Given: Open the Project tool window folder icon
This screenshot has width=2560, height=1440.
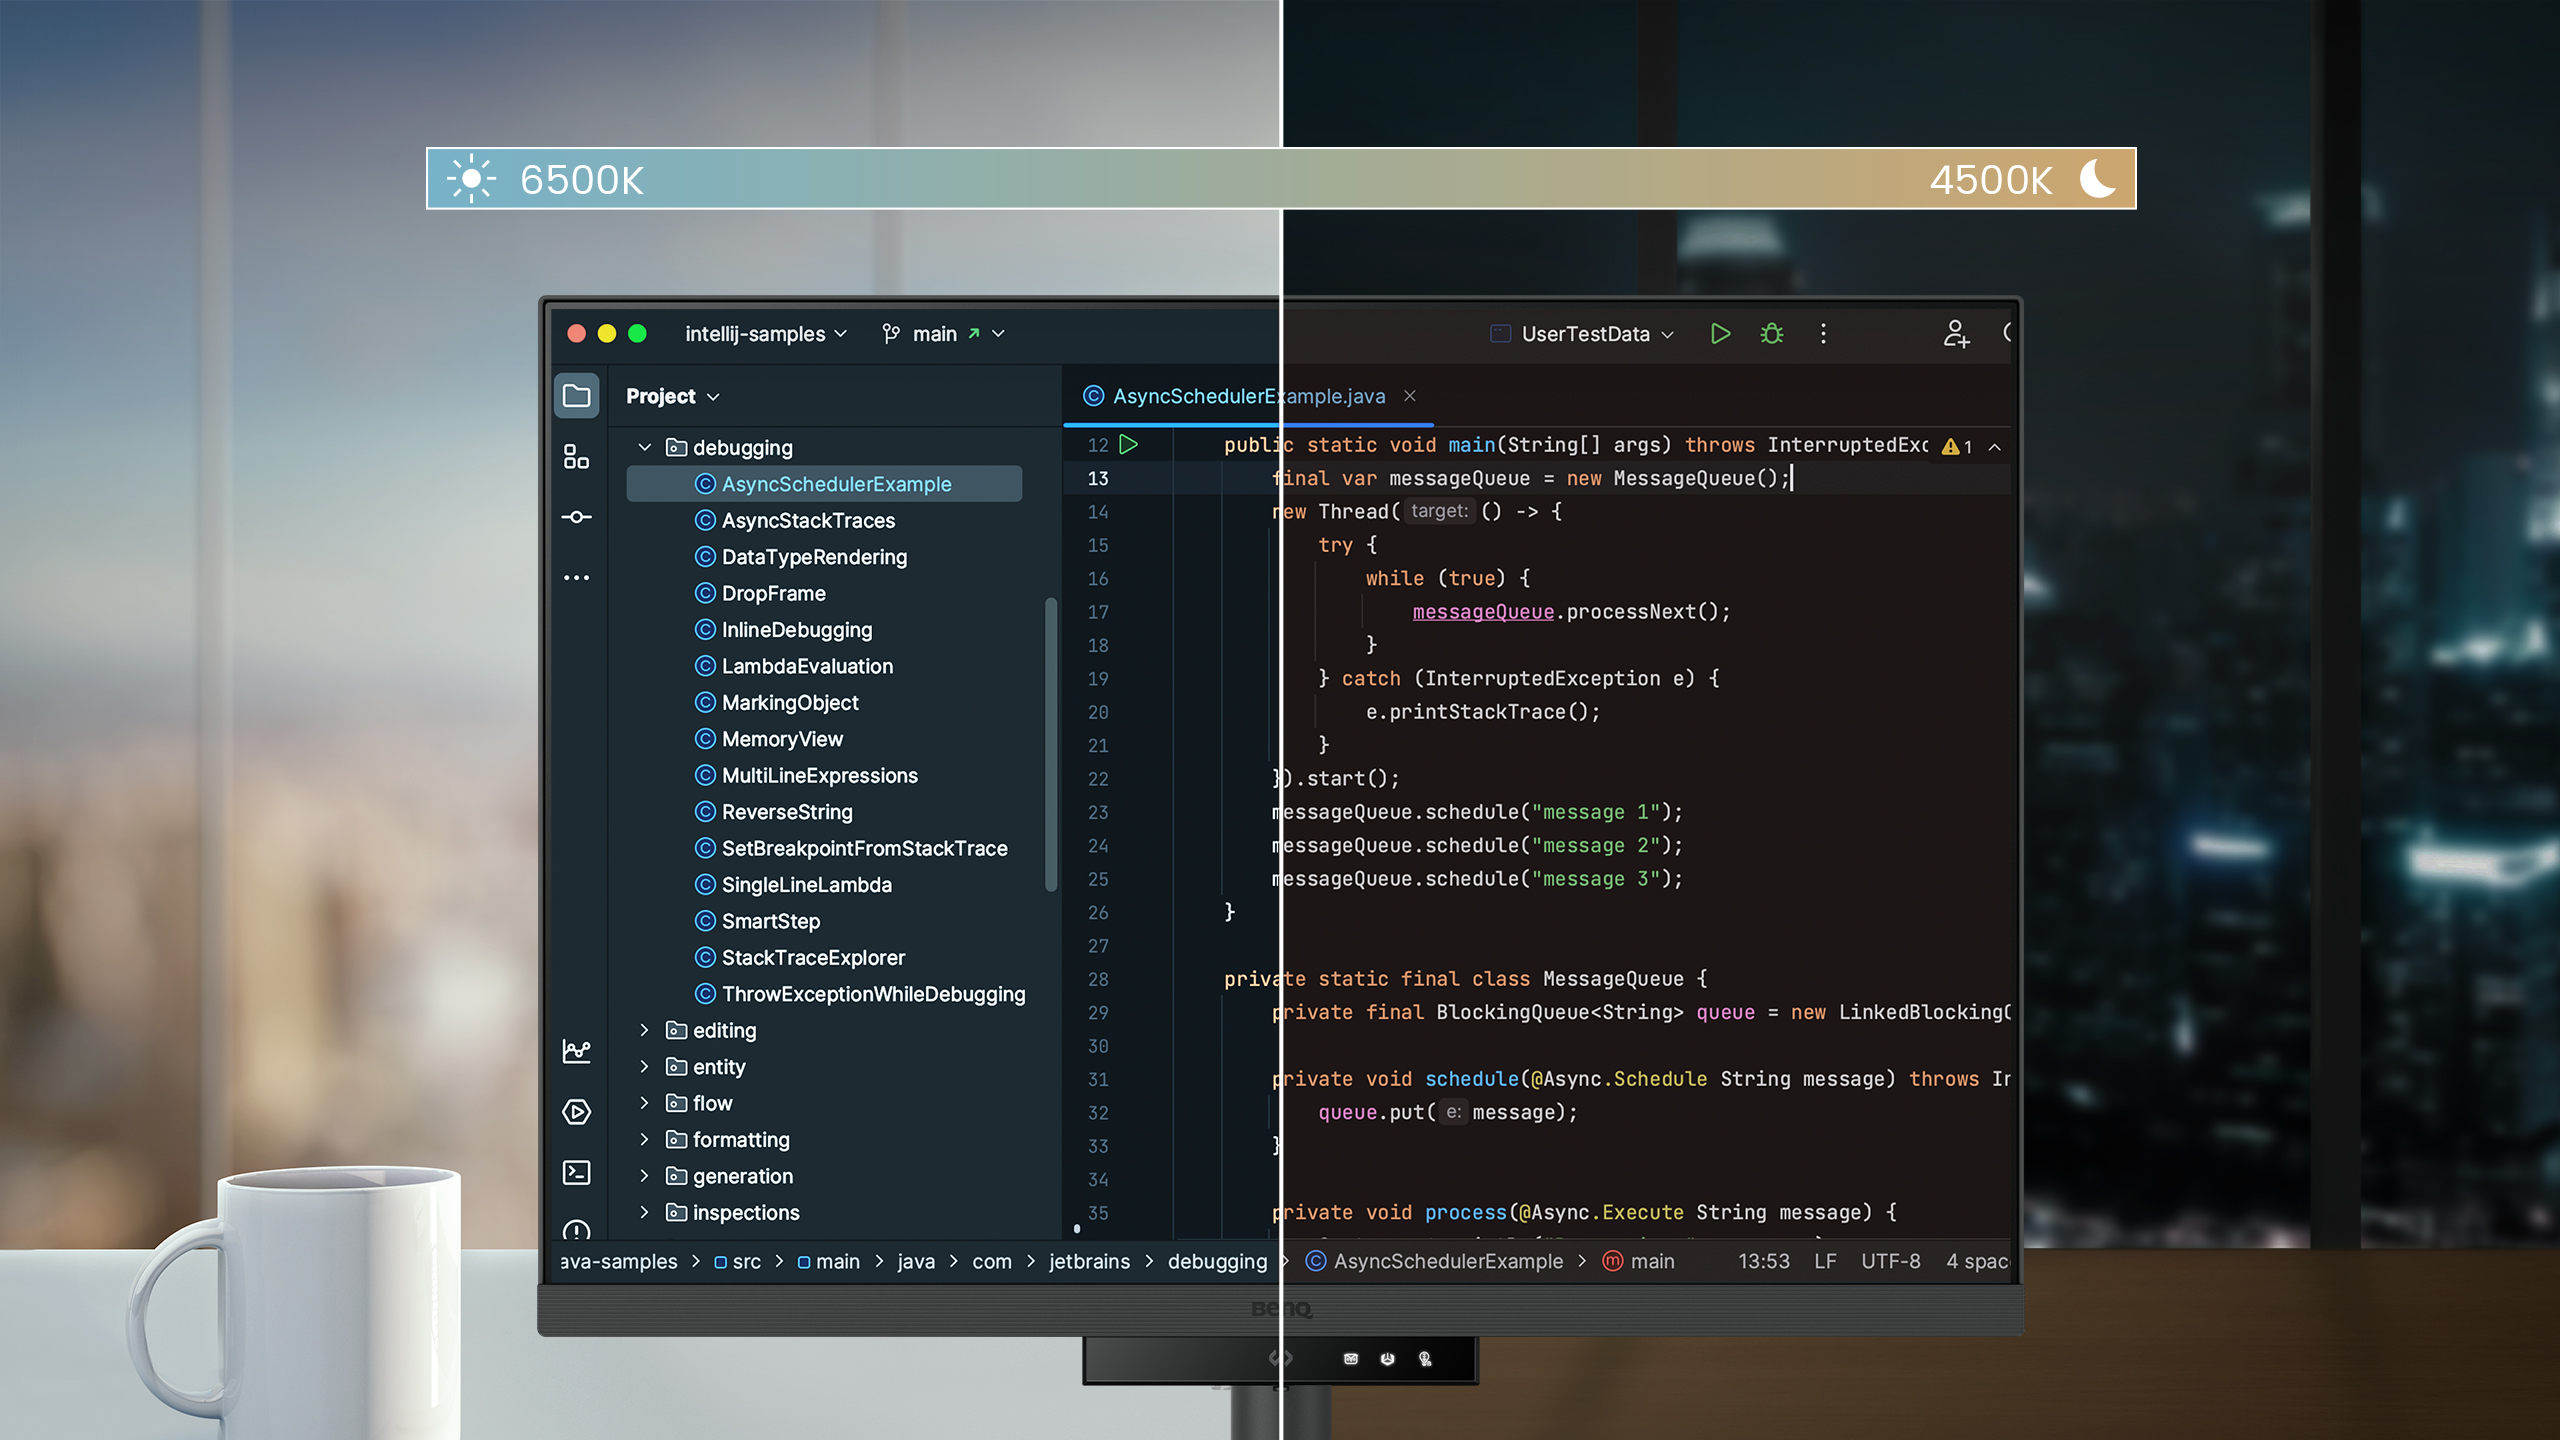Looking at the screenshot, I should click(x=576, y=396).
